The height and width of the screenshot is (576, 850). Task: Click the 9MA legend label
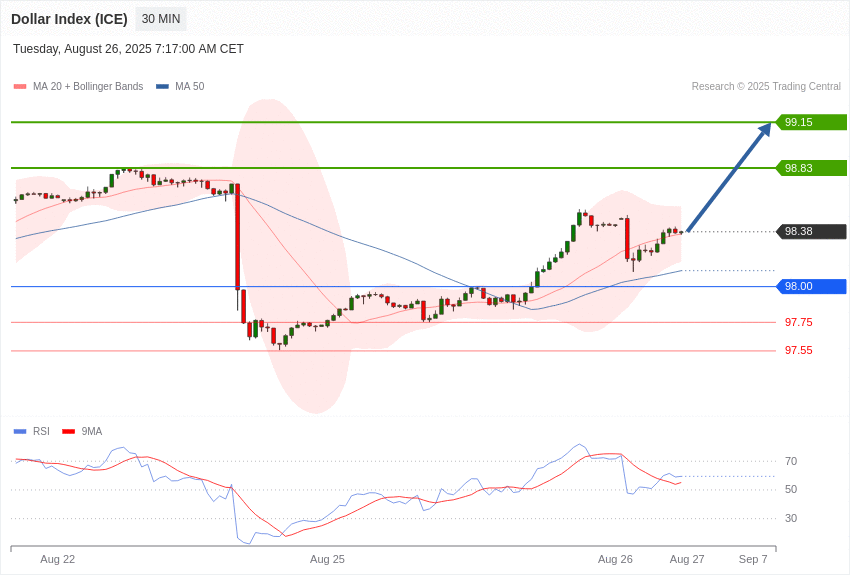click(x=92, y=431)
